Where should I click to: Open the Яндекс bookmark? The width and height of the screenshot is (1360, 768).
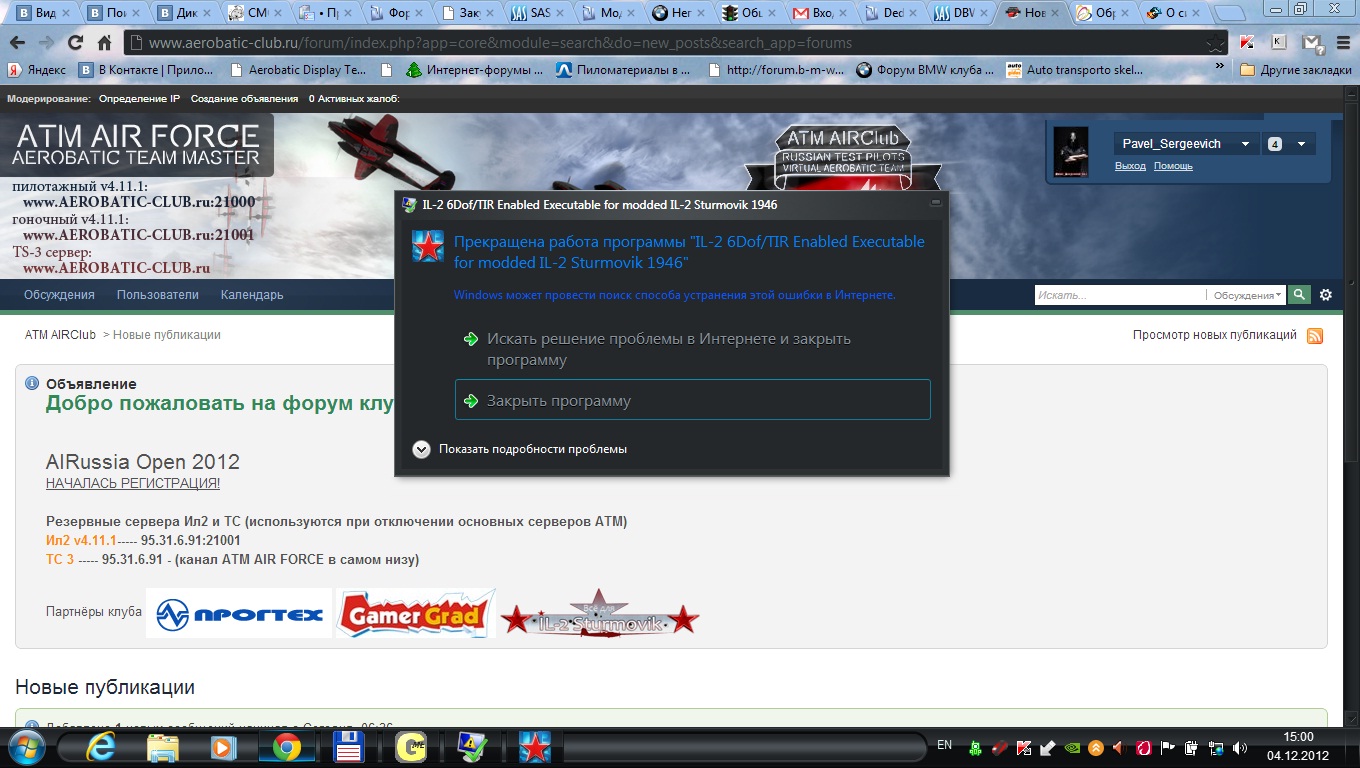(37, 70)
